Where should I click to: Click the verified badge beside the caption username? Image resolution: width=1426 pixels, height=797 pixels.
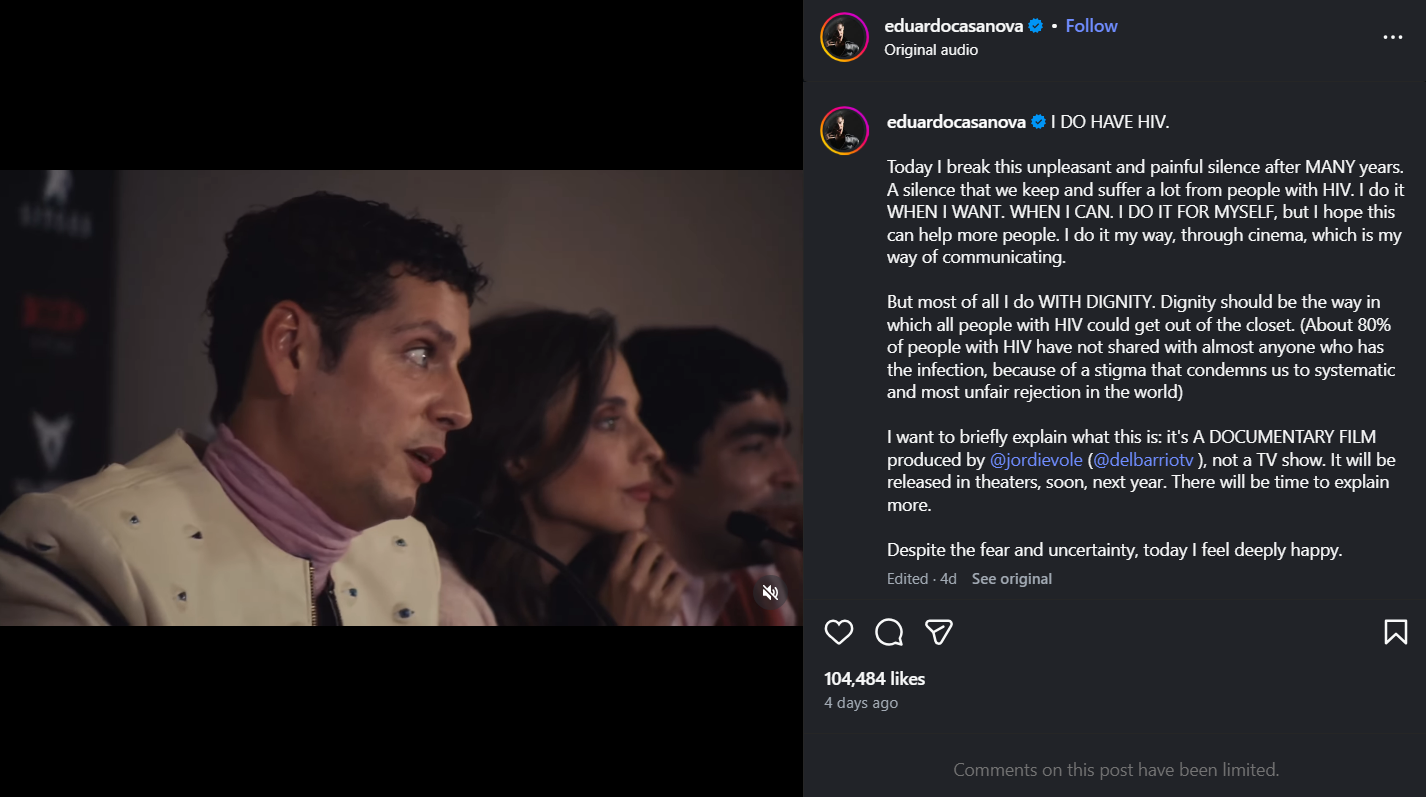click(x=1038, y=122)
